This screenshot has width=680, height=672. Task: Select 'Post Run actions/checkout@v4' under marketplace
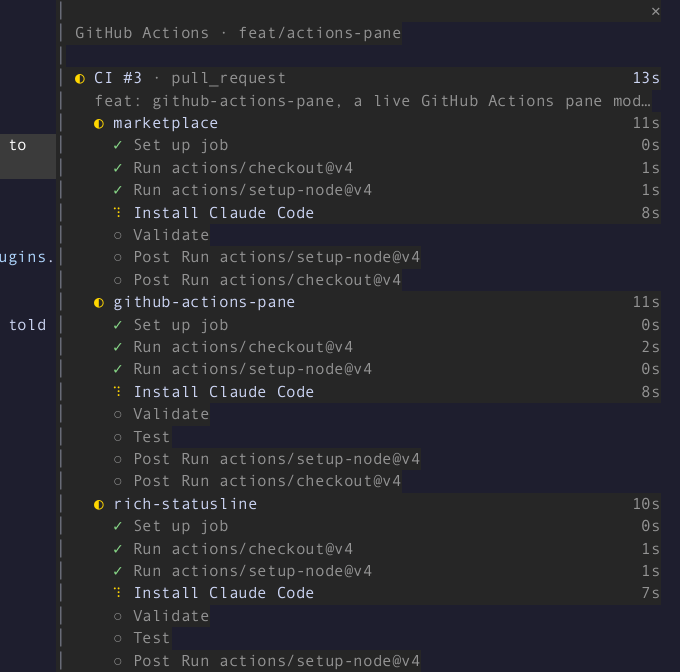click(267, 280)
